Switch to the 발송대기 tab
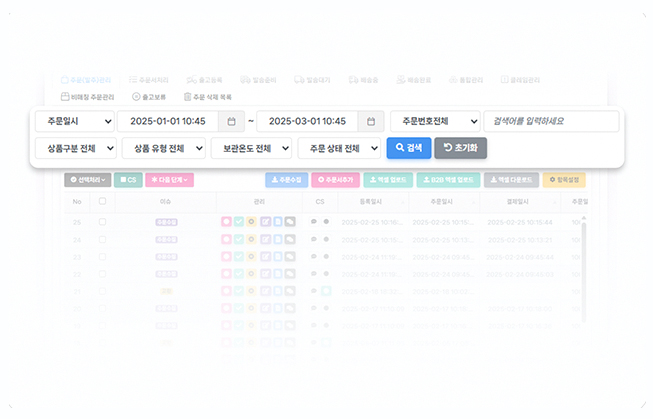This screenshot has width=653, height=419. (312, 80)
